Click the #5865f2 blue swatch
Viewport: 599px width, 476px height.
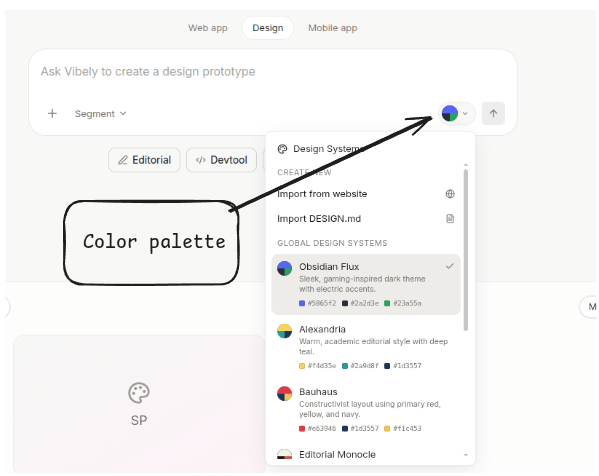pos(302,303)
